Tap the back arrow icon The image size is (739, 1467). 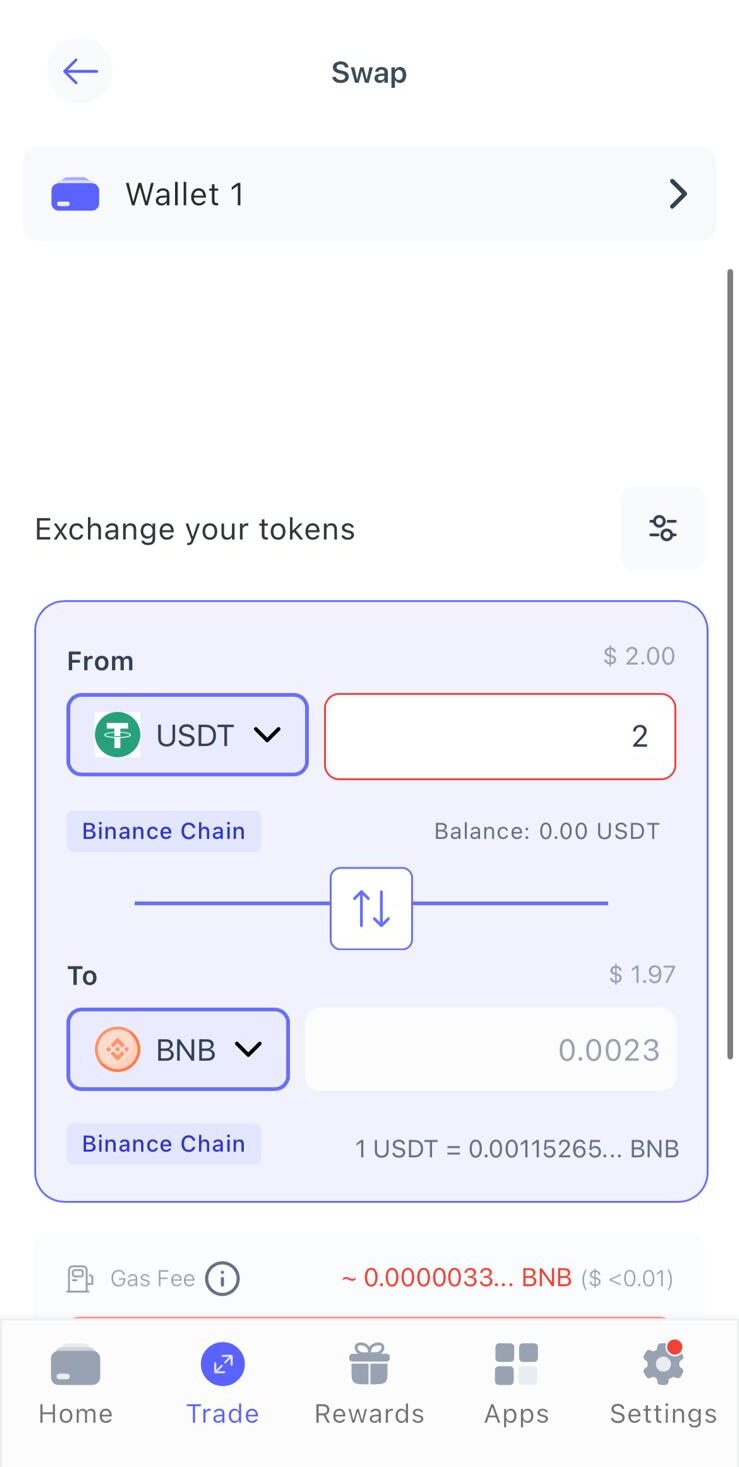[80, 71]
